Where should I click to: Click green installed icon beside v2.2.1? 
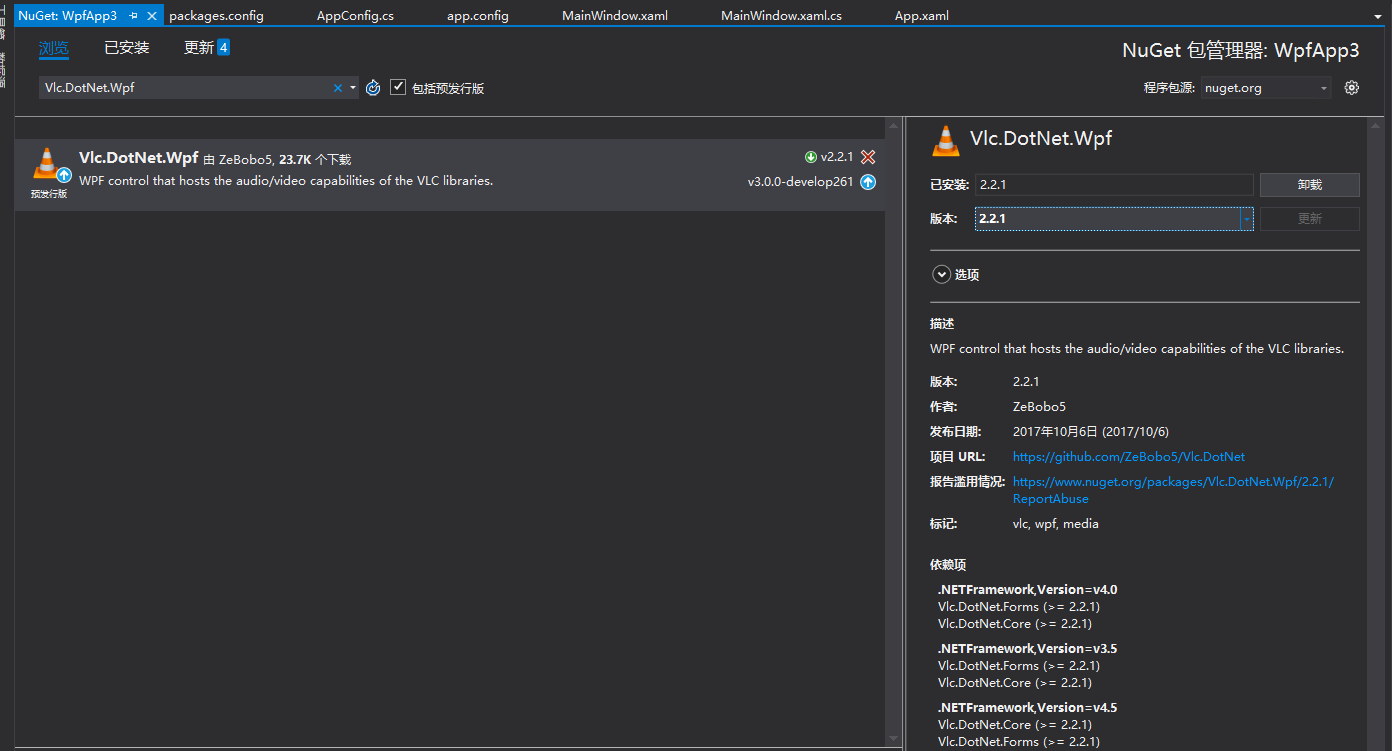click(811, 157)
